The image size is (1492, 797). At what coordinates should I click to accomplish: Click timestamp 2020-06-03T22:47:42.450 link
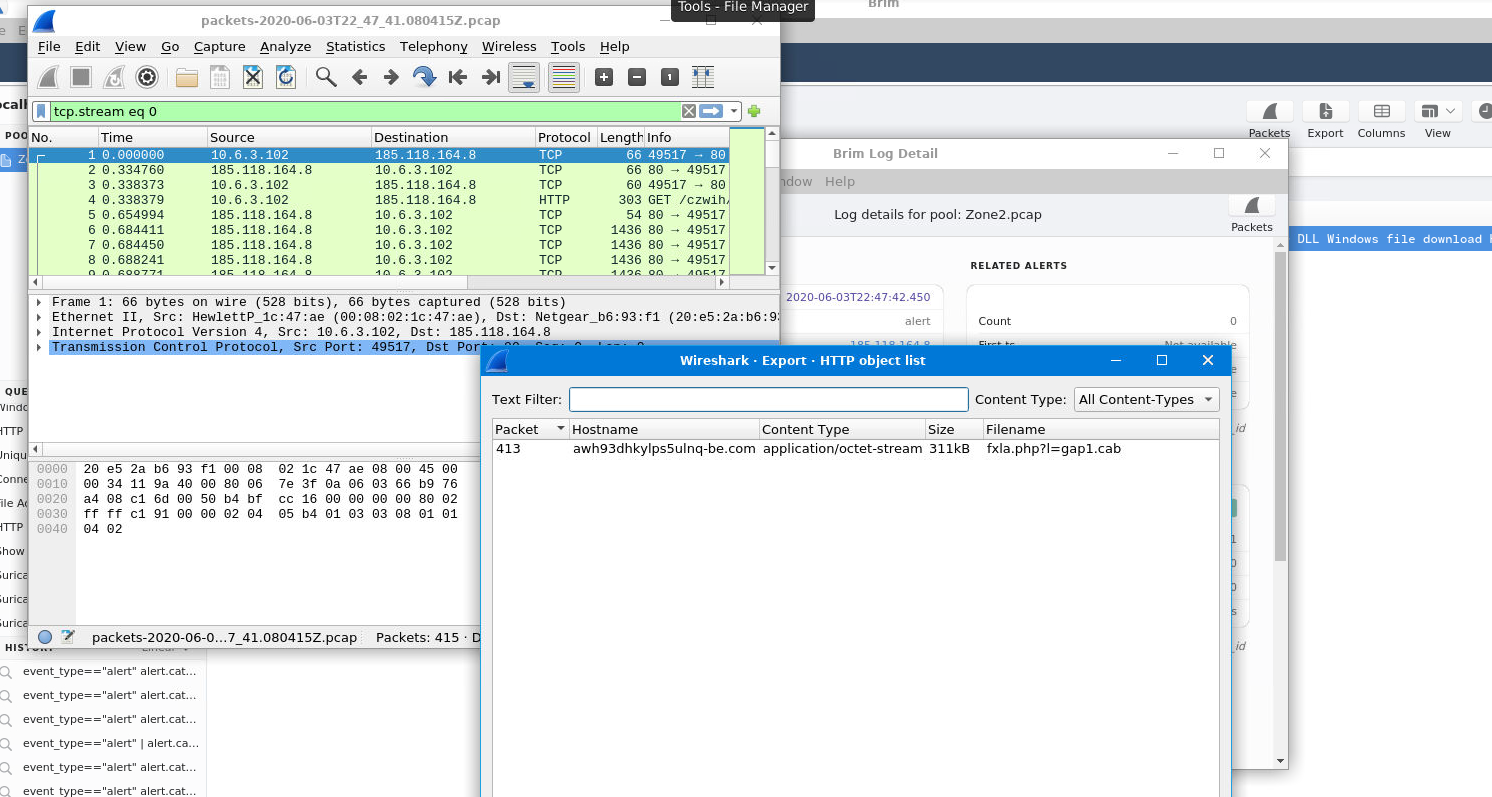click(858, 297)
